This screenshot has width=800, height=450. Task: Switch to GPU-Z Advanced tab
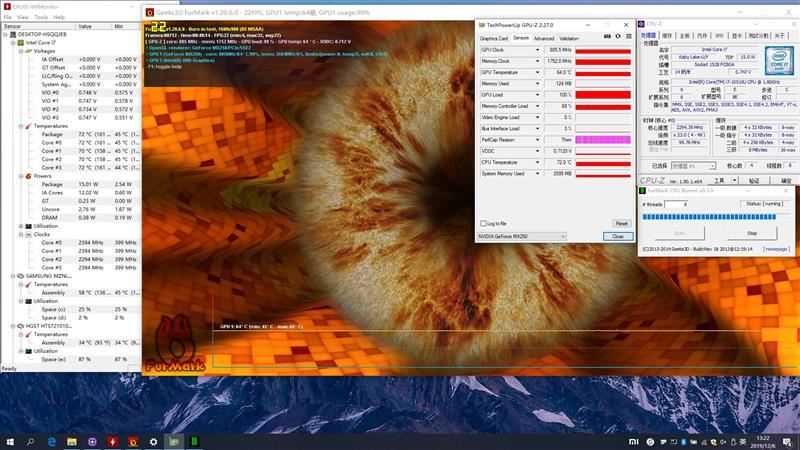pyautogui.click(x=544, y=38)
